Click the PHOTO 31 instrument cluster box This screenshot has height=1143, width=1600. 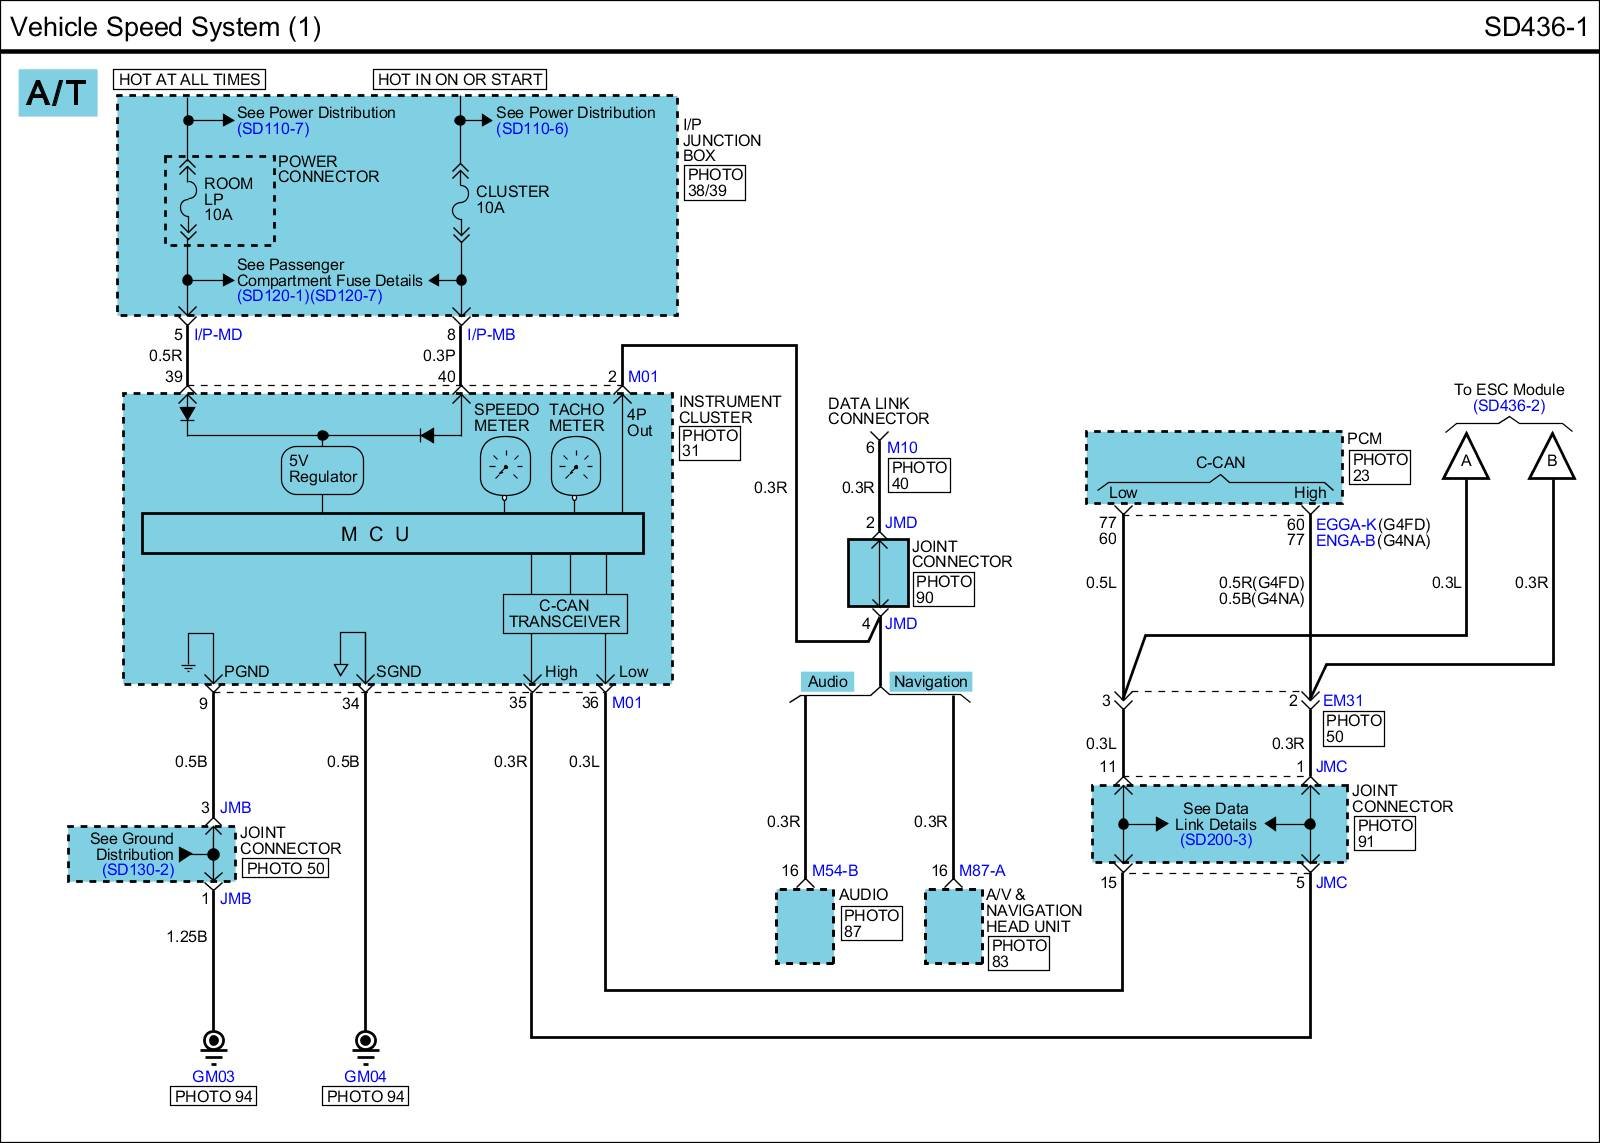(x=709, y=443)
